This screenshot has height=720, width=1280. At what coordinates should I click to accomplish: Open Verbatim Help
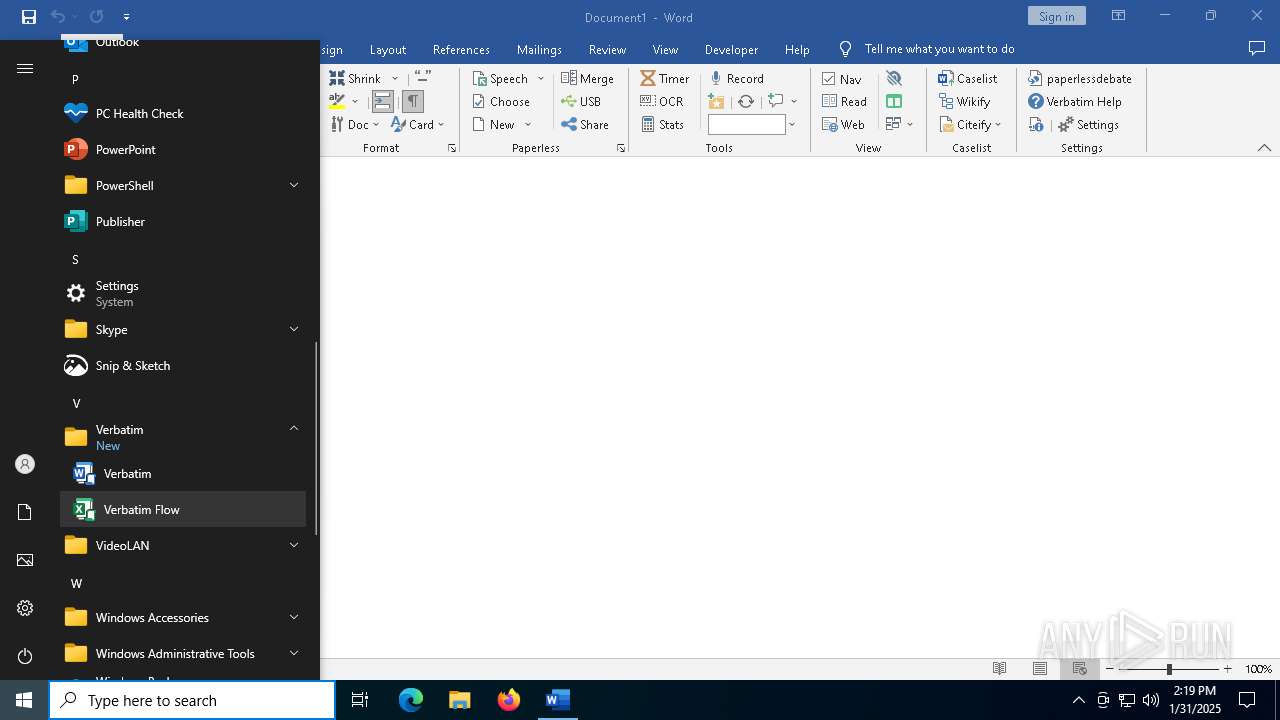(1075, 101)
